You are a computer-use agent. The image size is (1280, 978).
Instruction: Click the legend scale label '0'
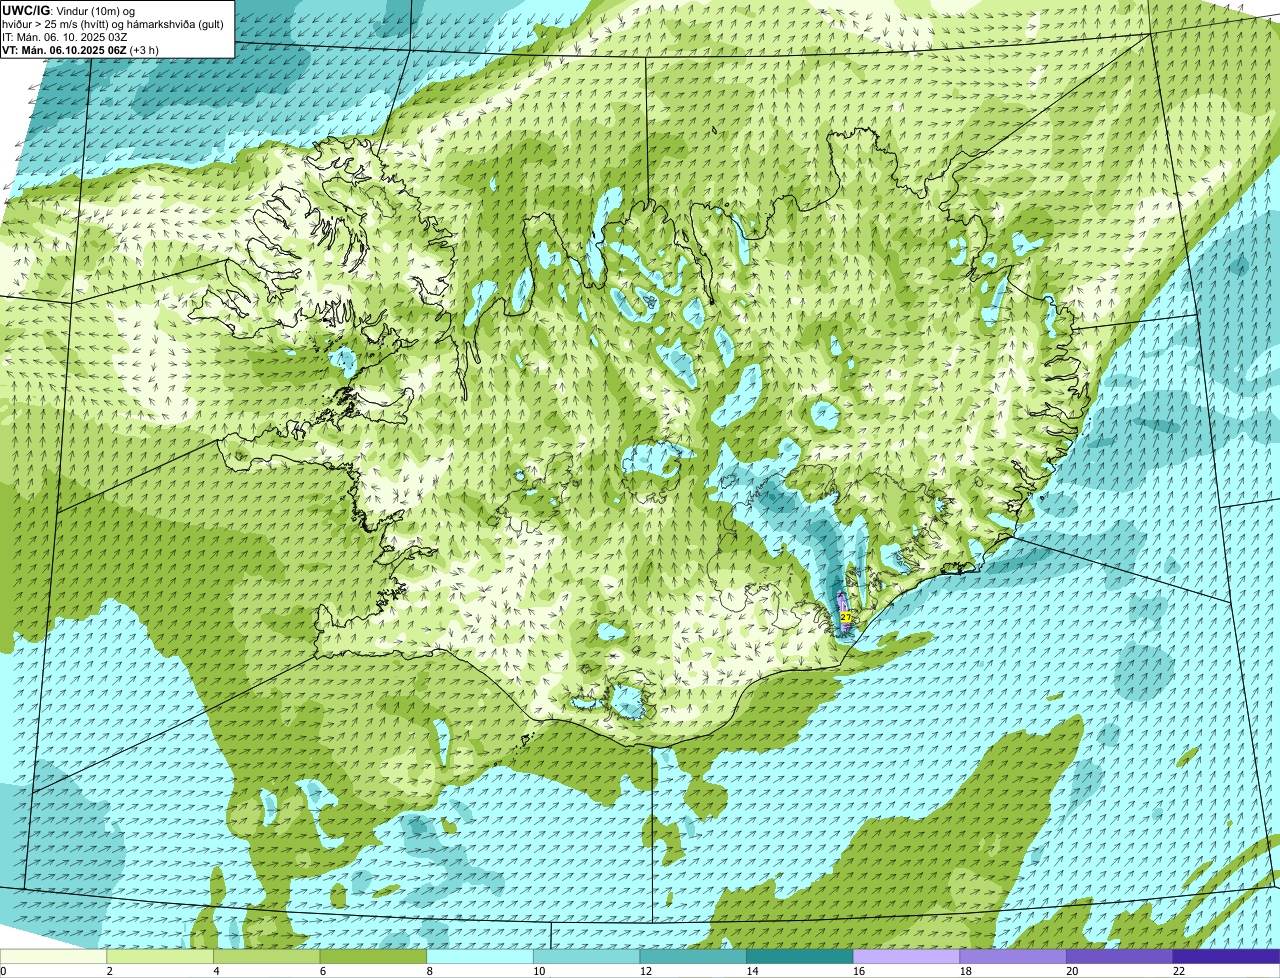coord(3,971)
